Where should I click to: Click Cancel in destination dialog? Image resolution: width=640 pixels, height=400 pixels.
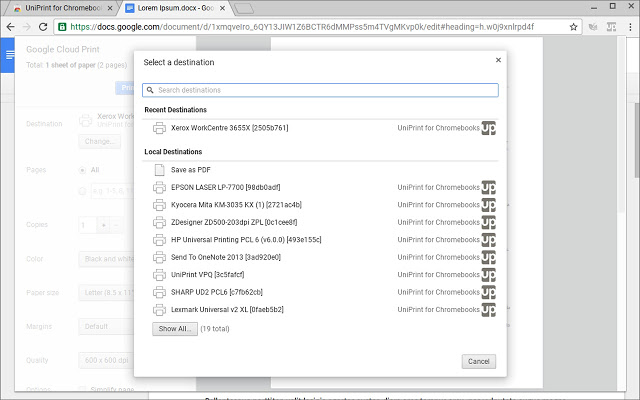[x=479, y=362]
